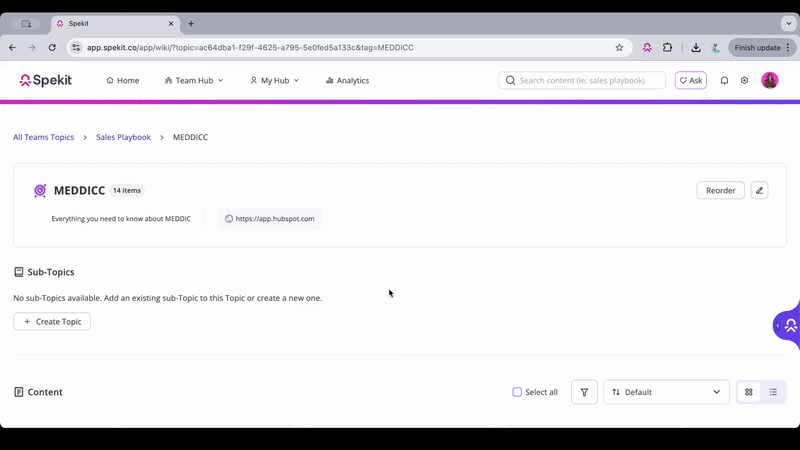Bookmark this page with star icon
The image size is (800, 450).
click(619, 47)
